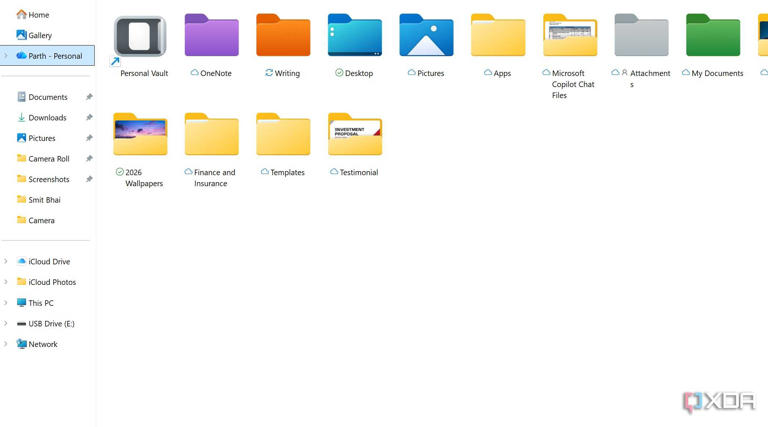Expand the iCloud Photos node
Image resolution: width=768 pixels, height=427 pixels.
pyautogui.click(x=6, y=282)
